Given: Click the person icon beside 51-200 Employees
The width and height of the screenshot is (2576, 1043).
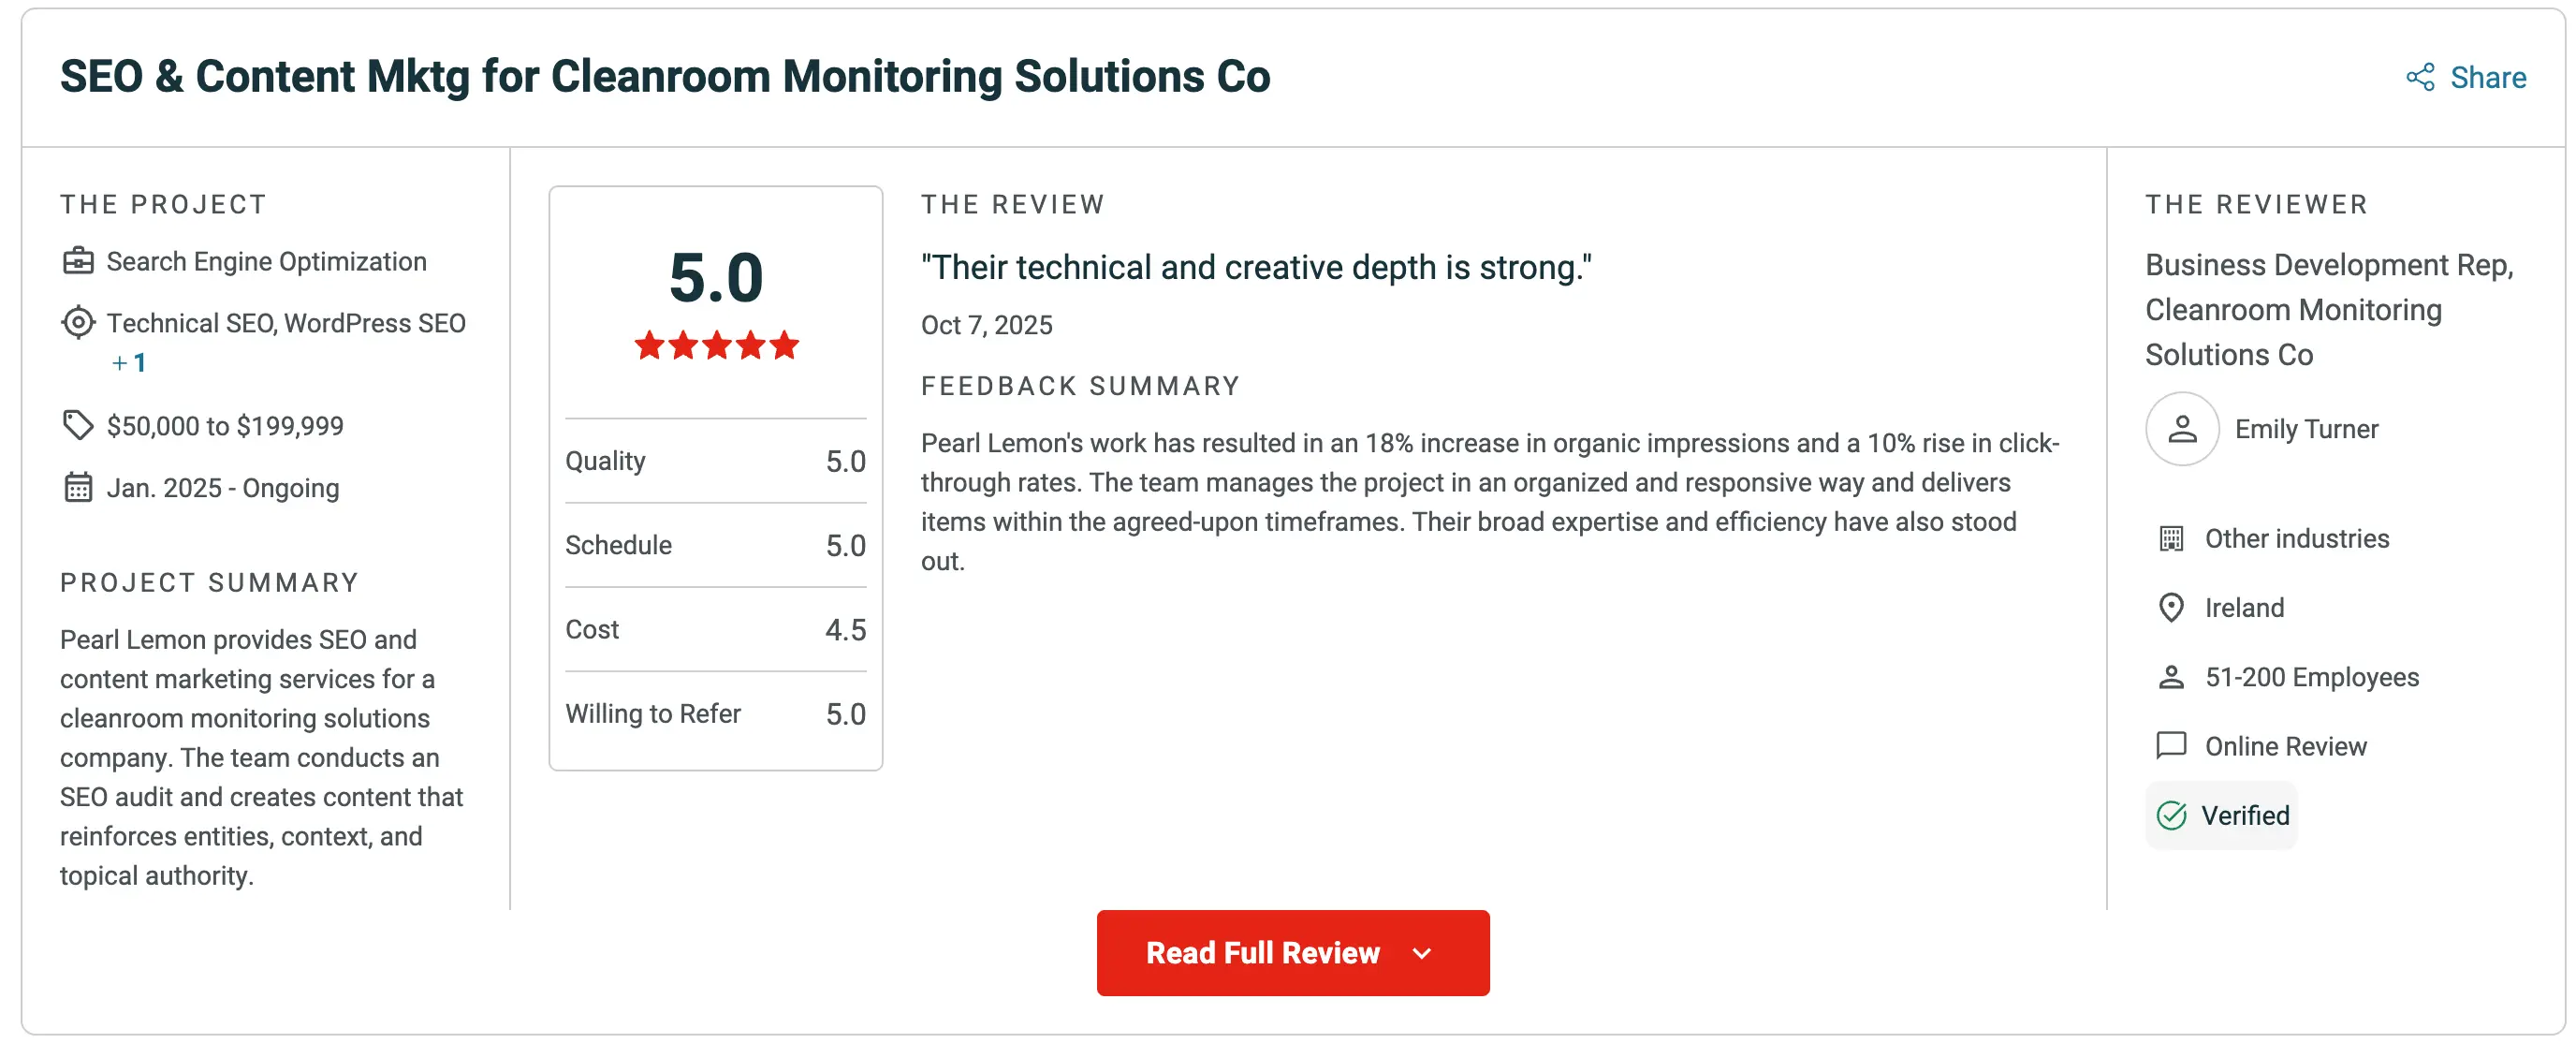Looking at the screenshot, I should [x=2170, y=677].
